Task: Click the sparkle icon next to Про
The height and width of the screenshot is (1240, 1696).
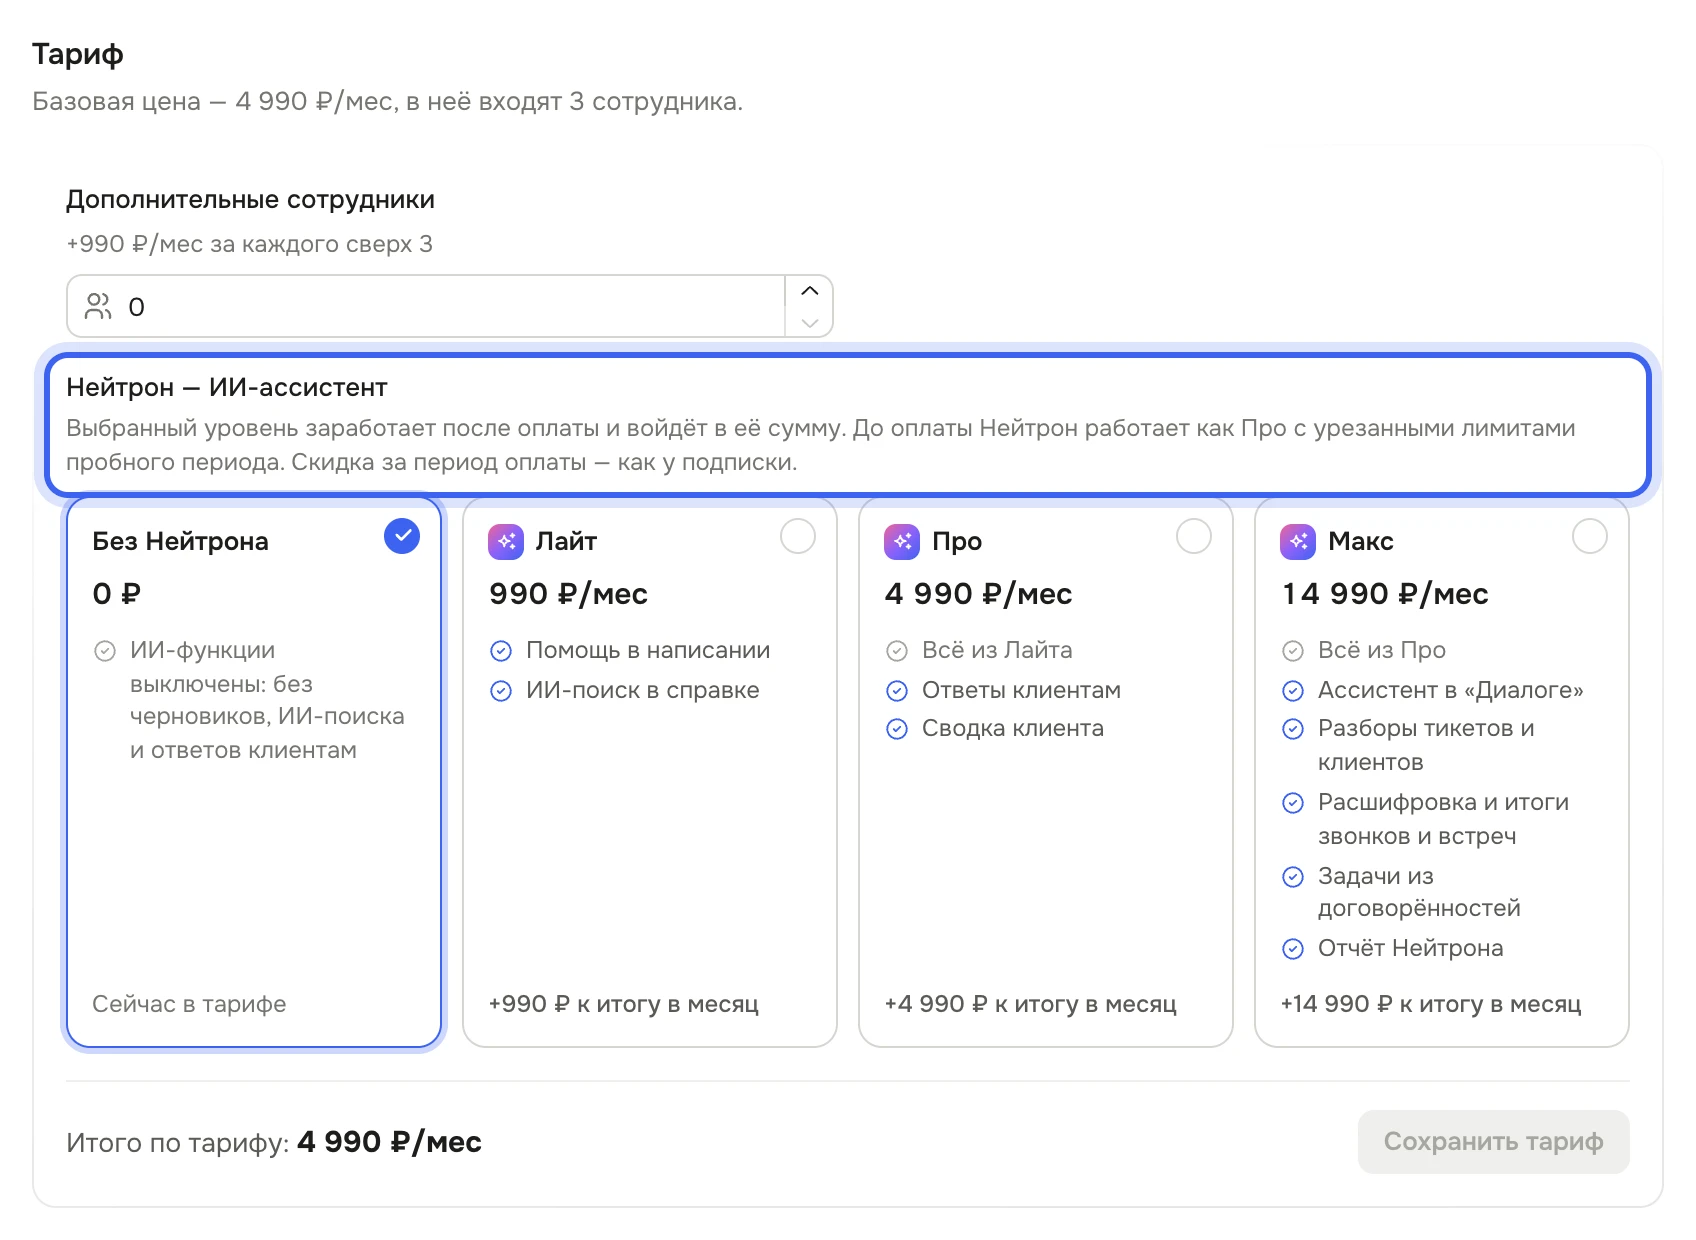Action: tap(902, 542)
